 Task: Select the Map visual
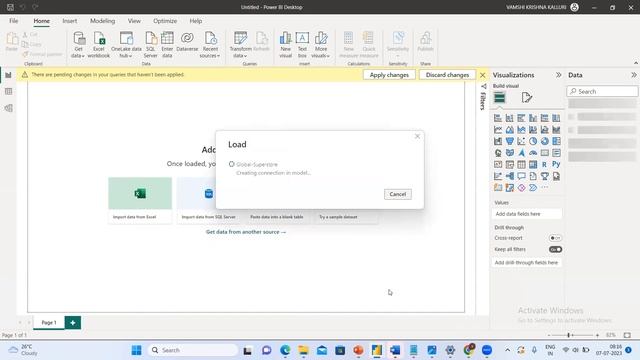click(x=498, y=153)
